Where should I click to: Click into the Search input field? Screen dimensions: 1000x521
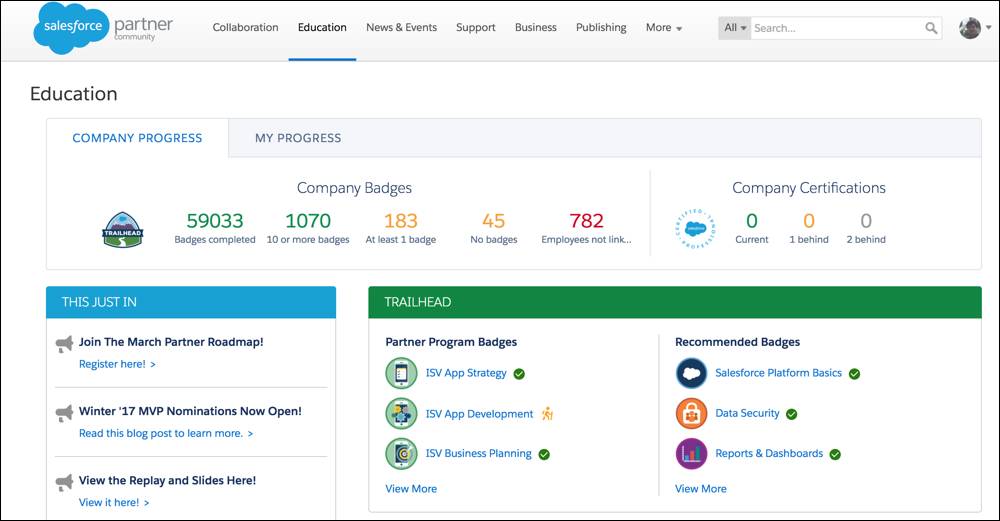pos(837,28)
